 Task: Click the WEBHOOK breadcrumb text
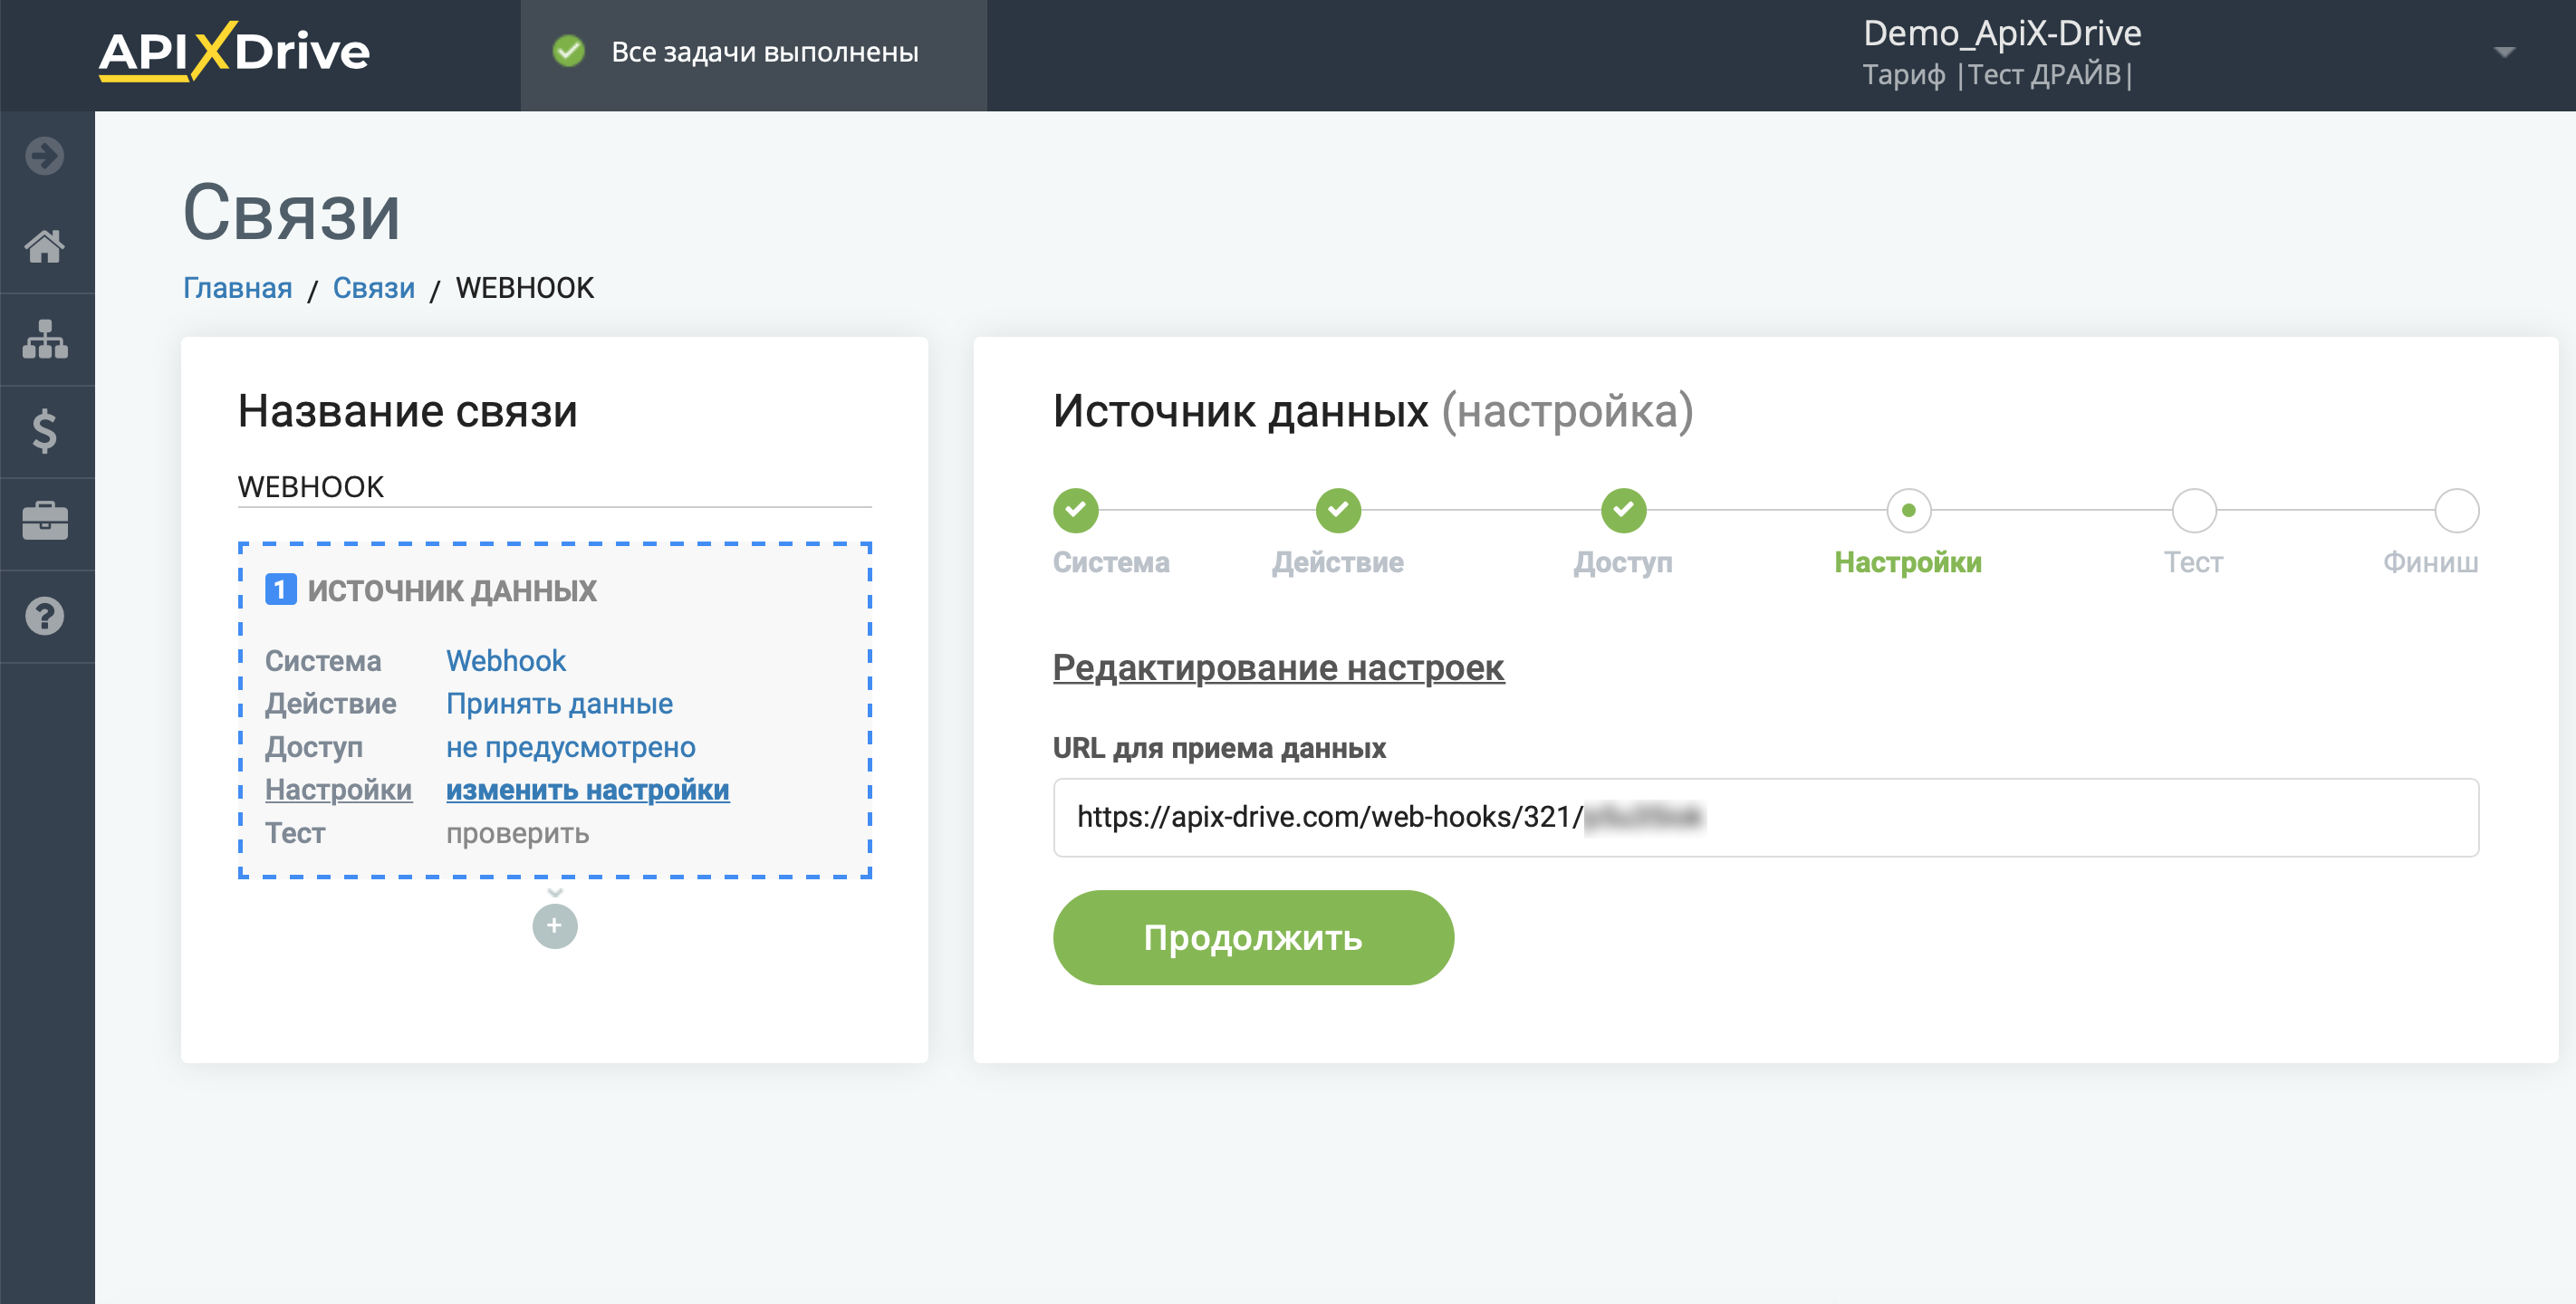(x=525, y=288)
